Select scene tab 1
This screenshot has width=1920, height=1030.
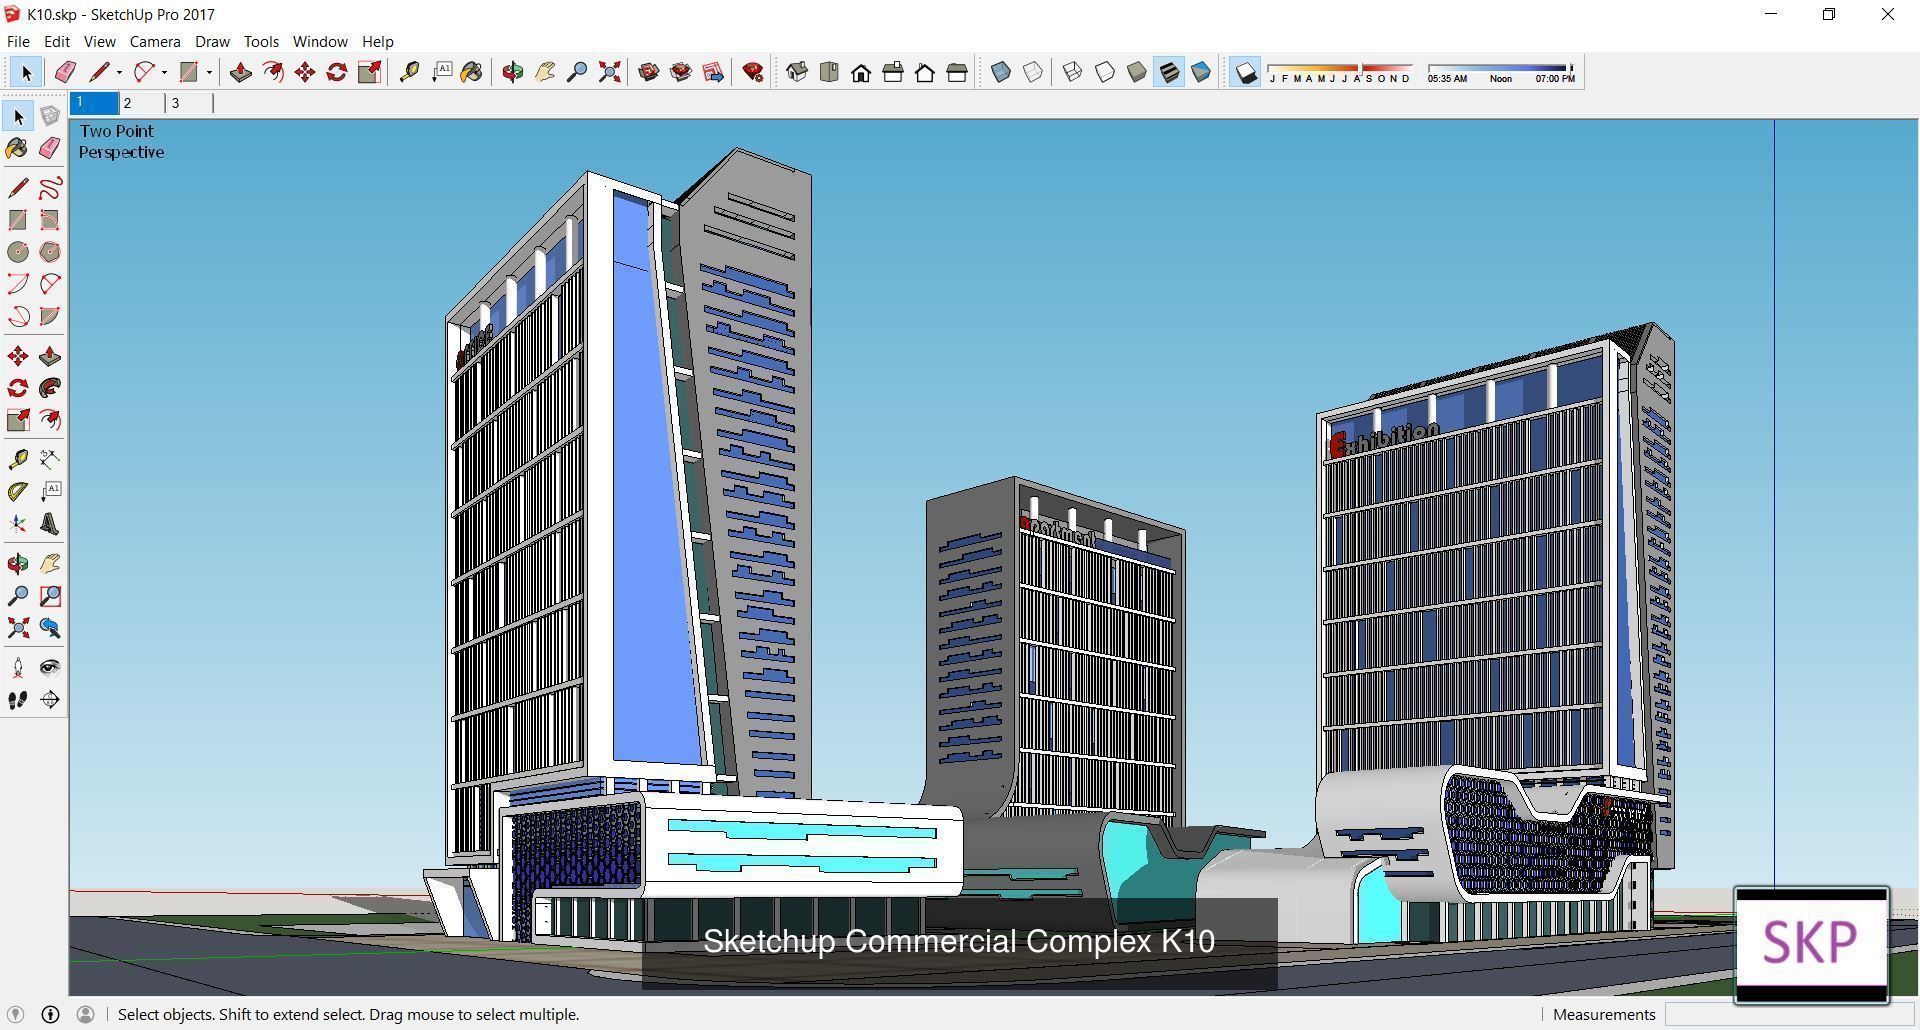pyautogui.click(x=94, y=103)
